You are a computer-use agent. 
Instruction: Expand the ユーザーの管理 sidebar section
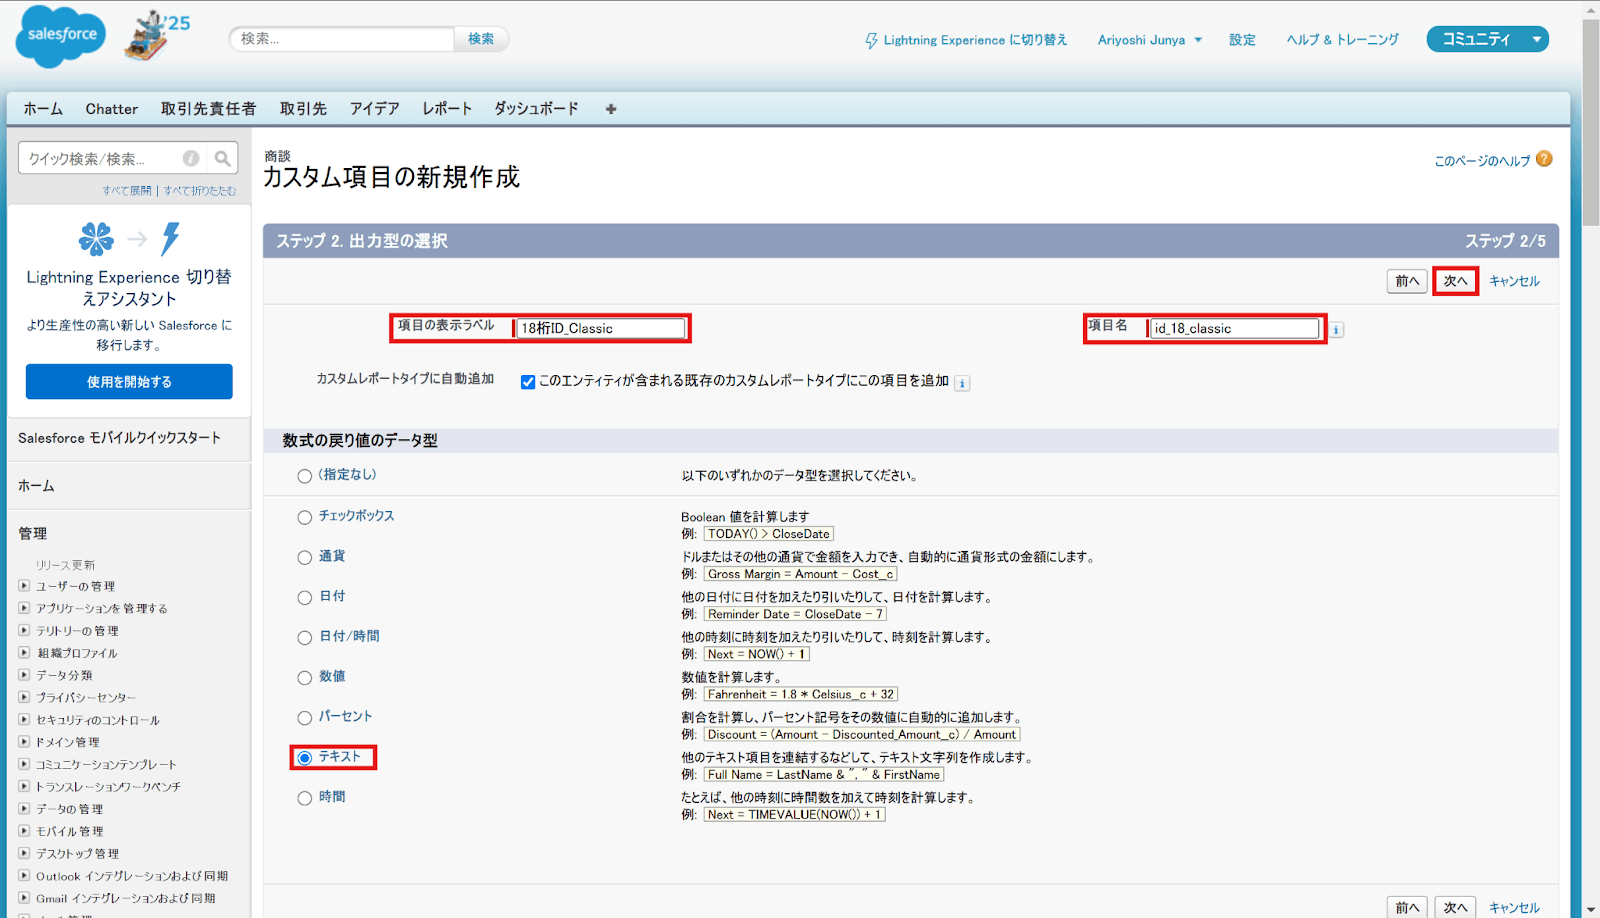click(x=25, y=586)
